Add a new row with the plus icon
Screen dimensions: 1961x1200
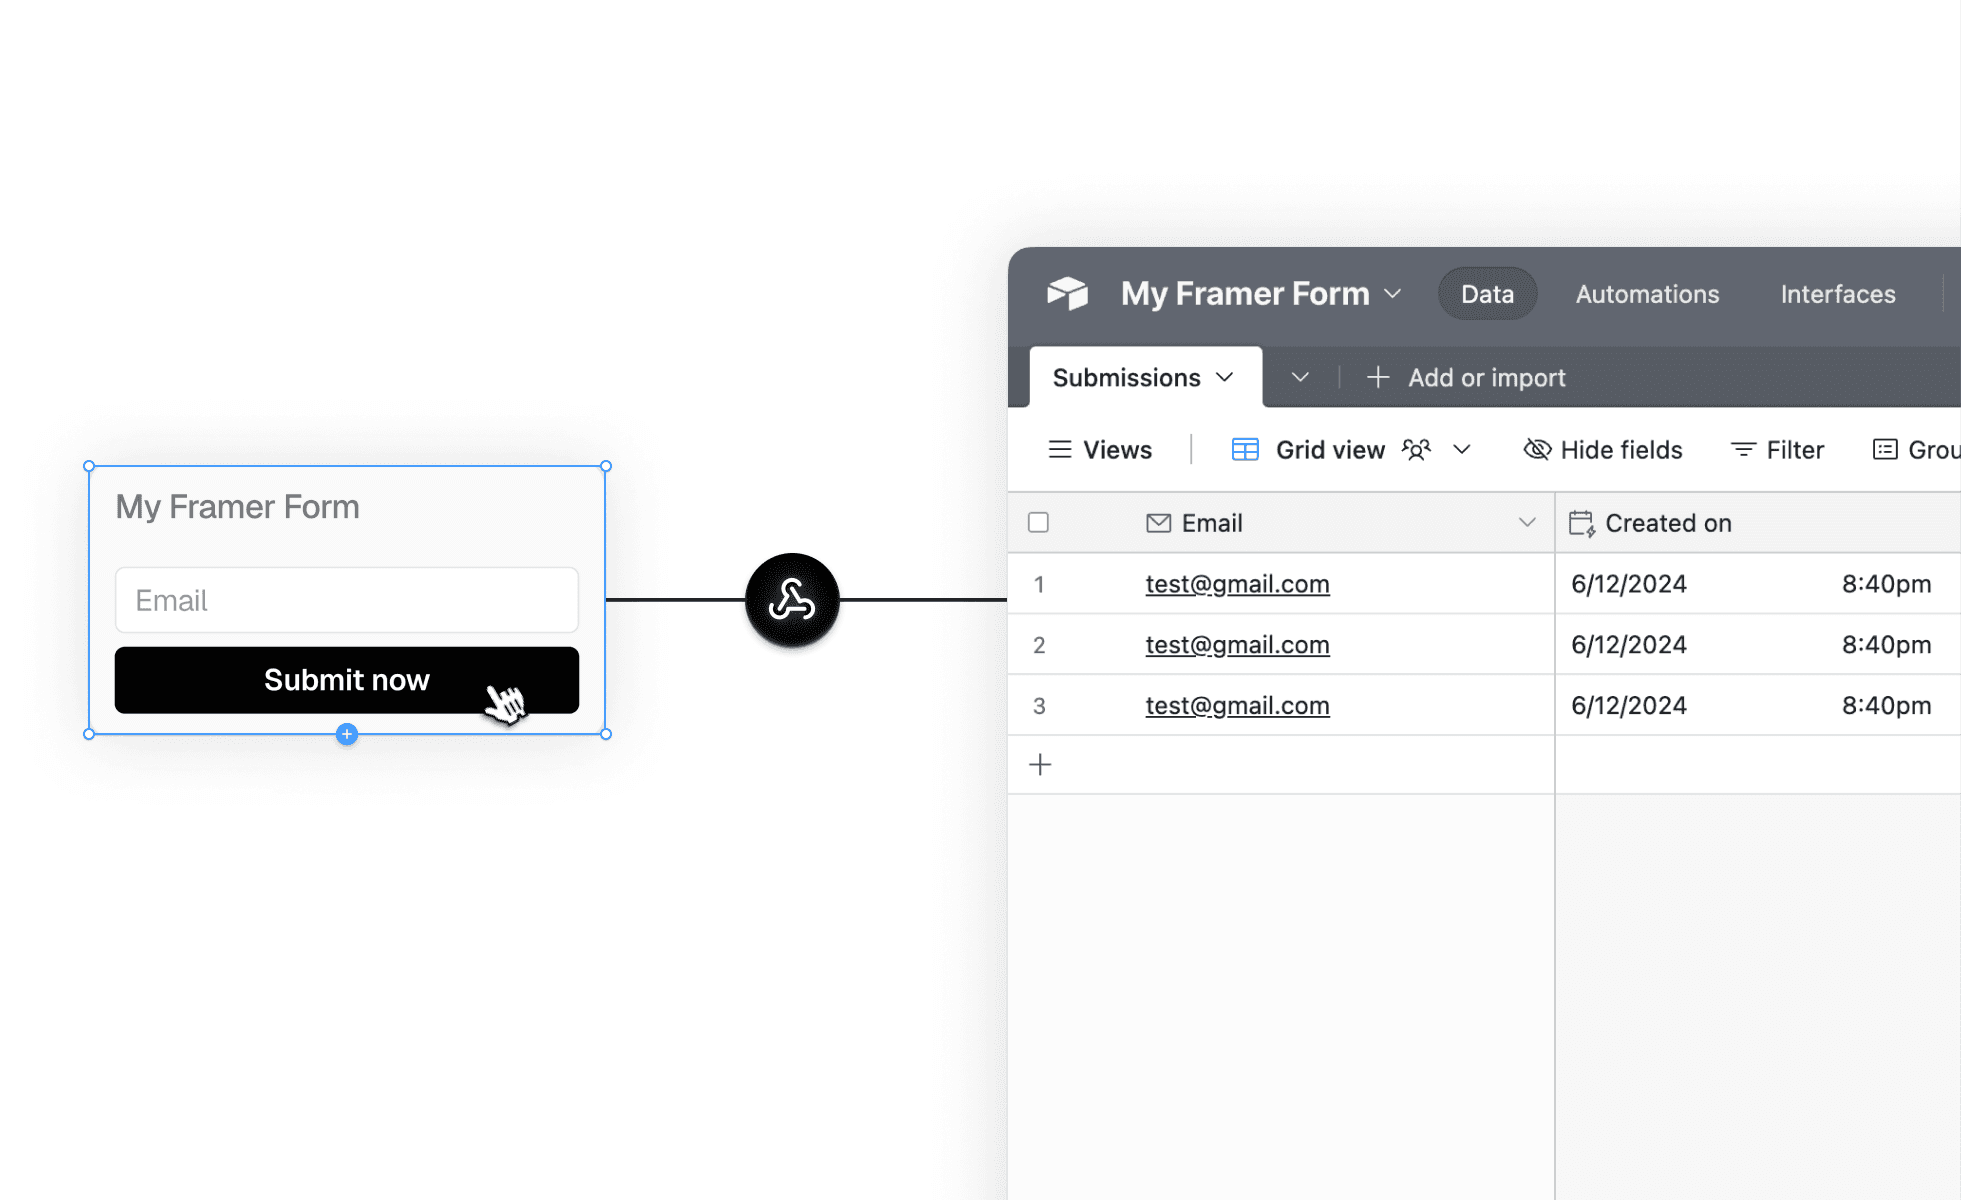1040,765
